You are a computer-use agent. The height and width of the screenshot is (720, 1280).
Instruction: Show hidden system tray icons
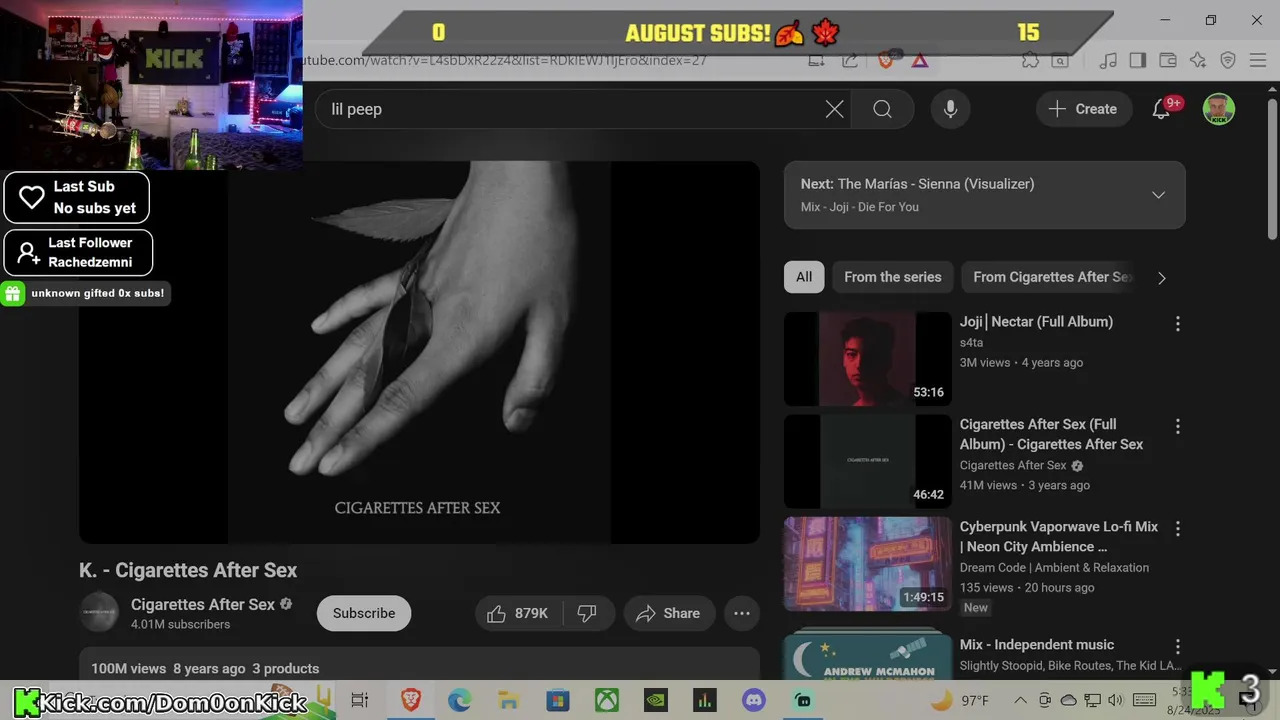click(x=1020, y=700)
